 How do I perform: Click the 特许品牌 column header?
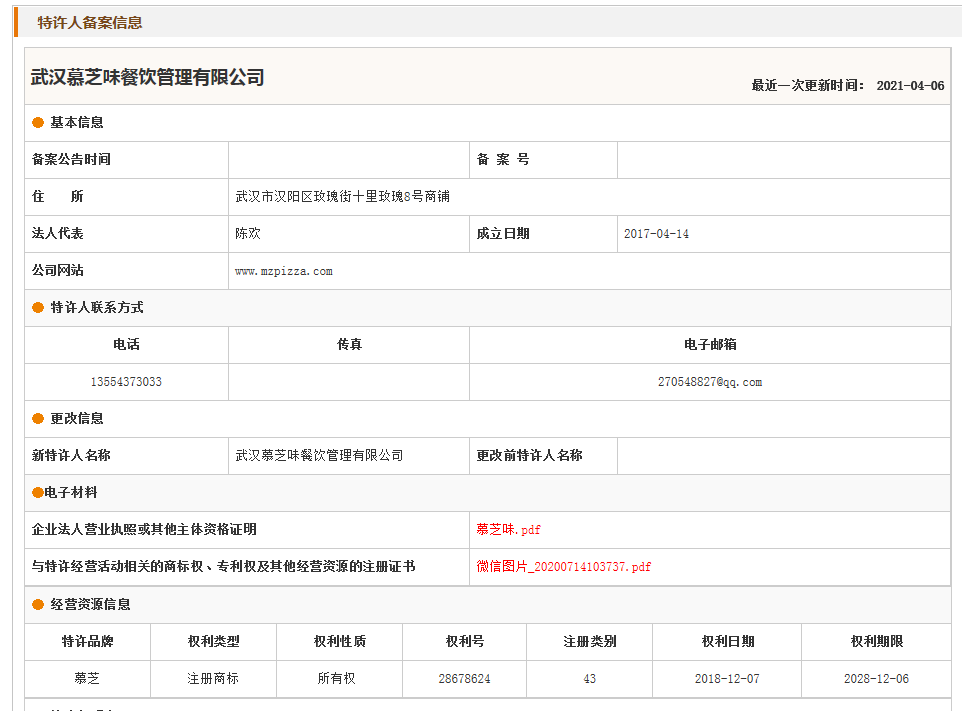click(x=87, y=642)
